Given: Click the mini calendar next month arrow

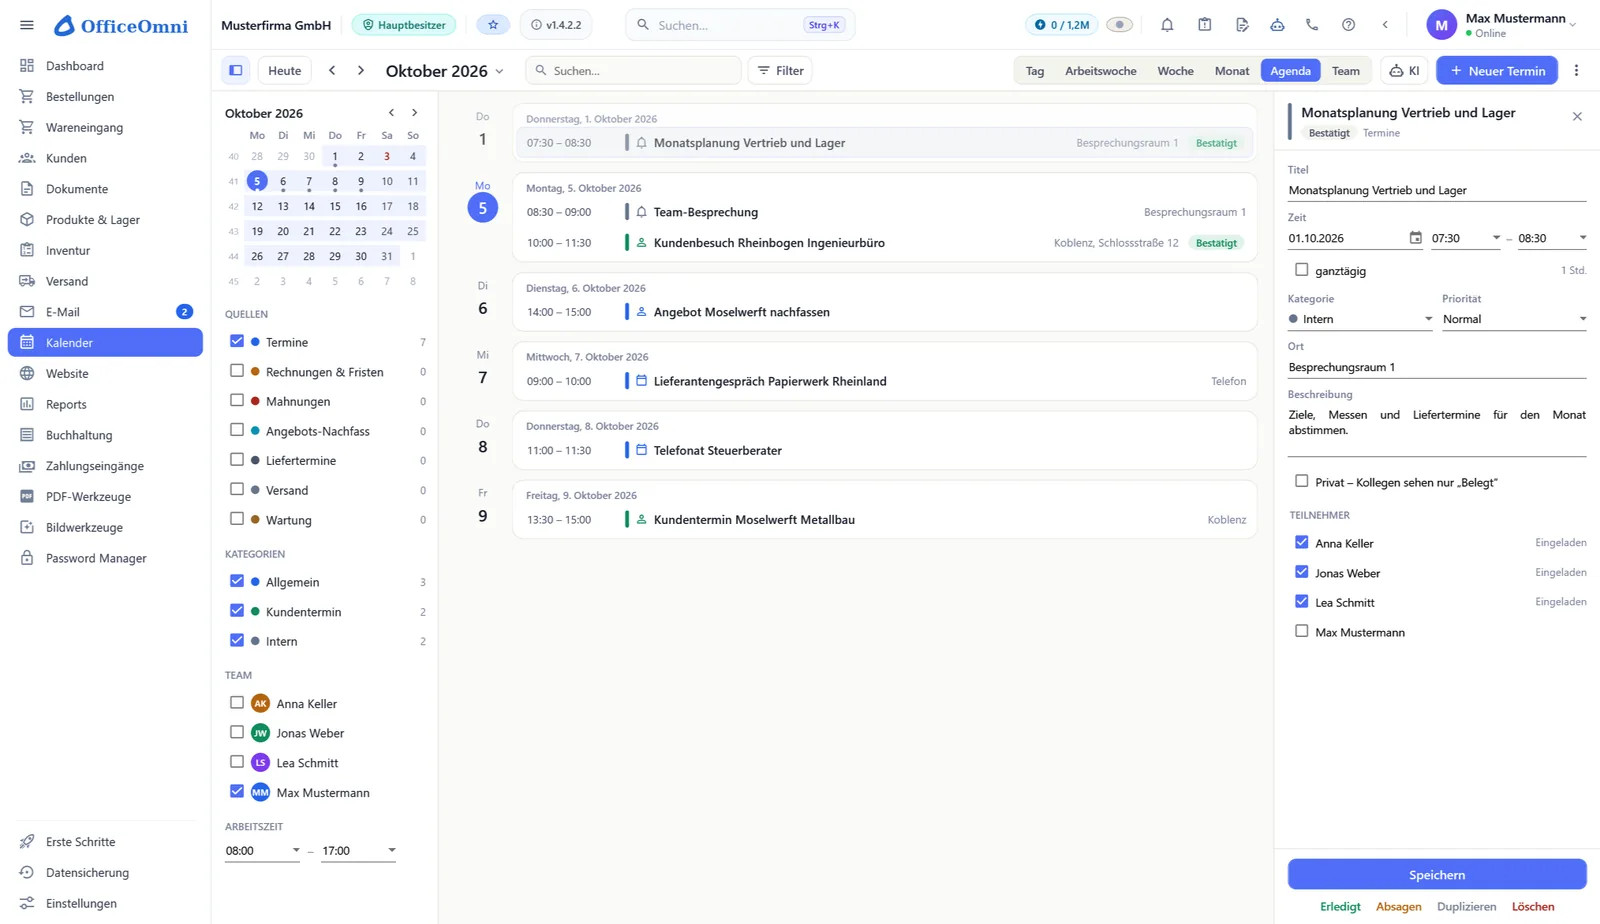Looking at the screenshot, I should [x=415, y=113].
